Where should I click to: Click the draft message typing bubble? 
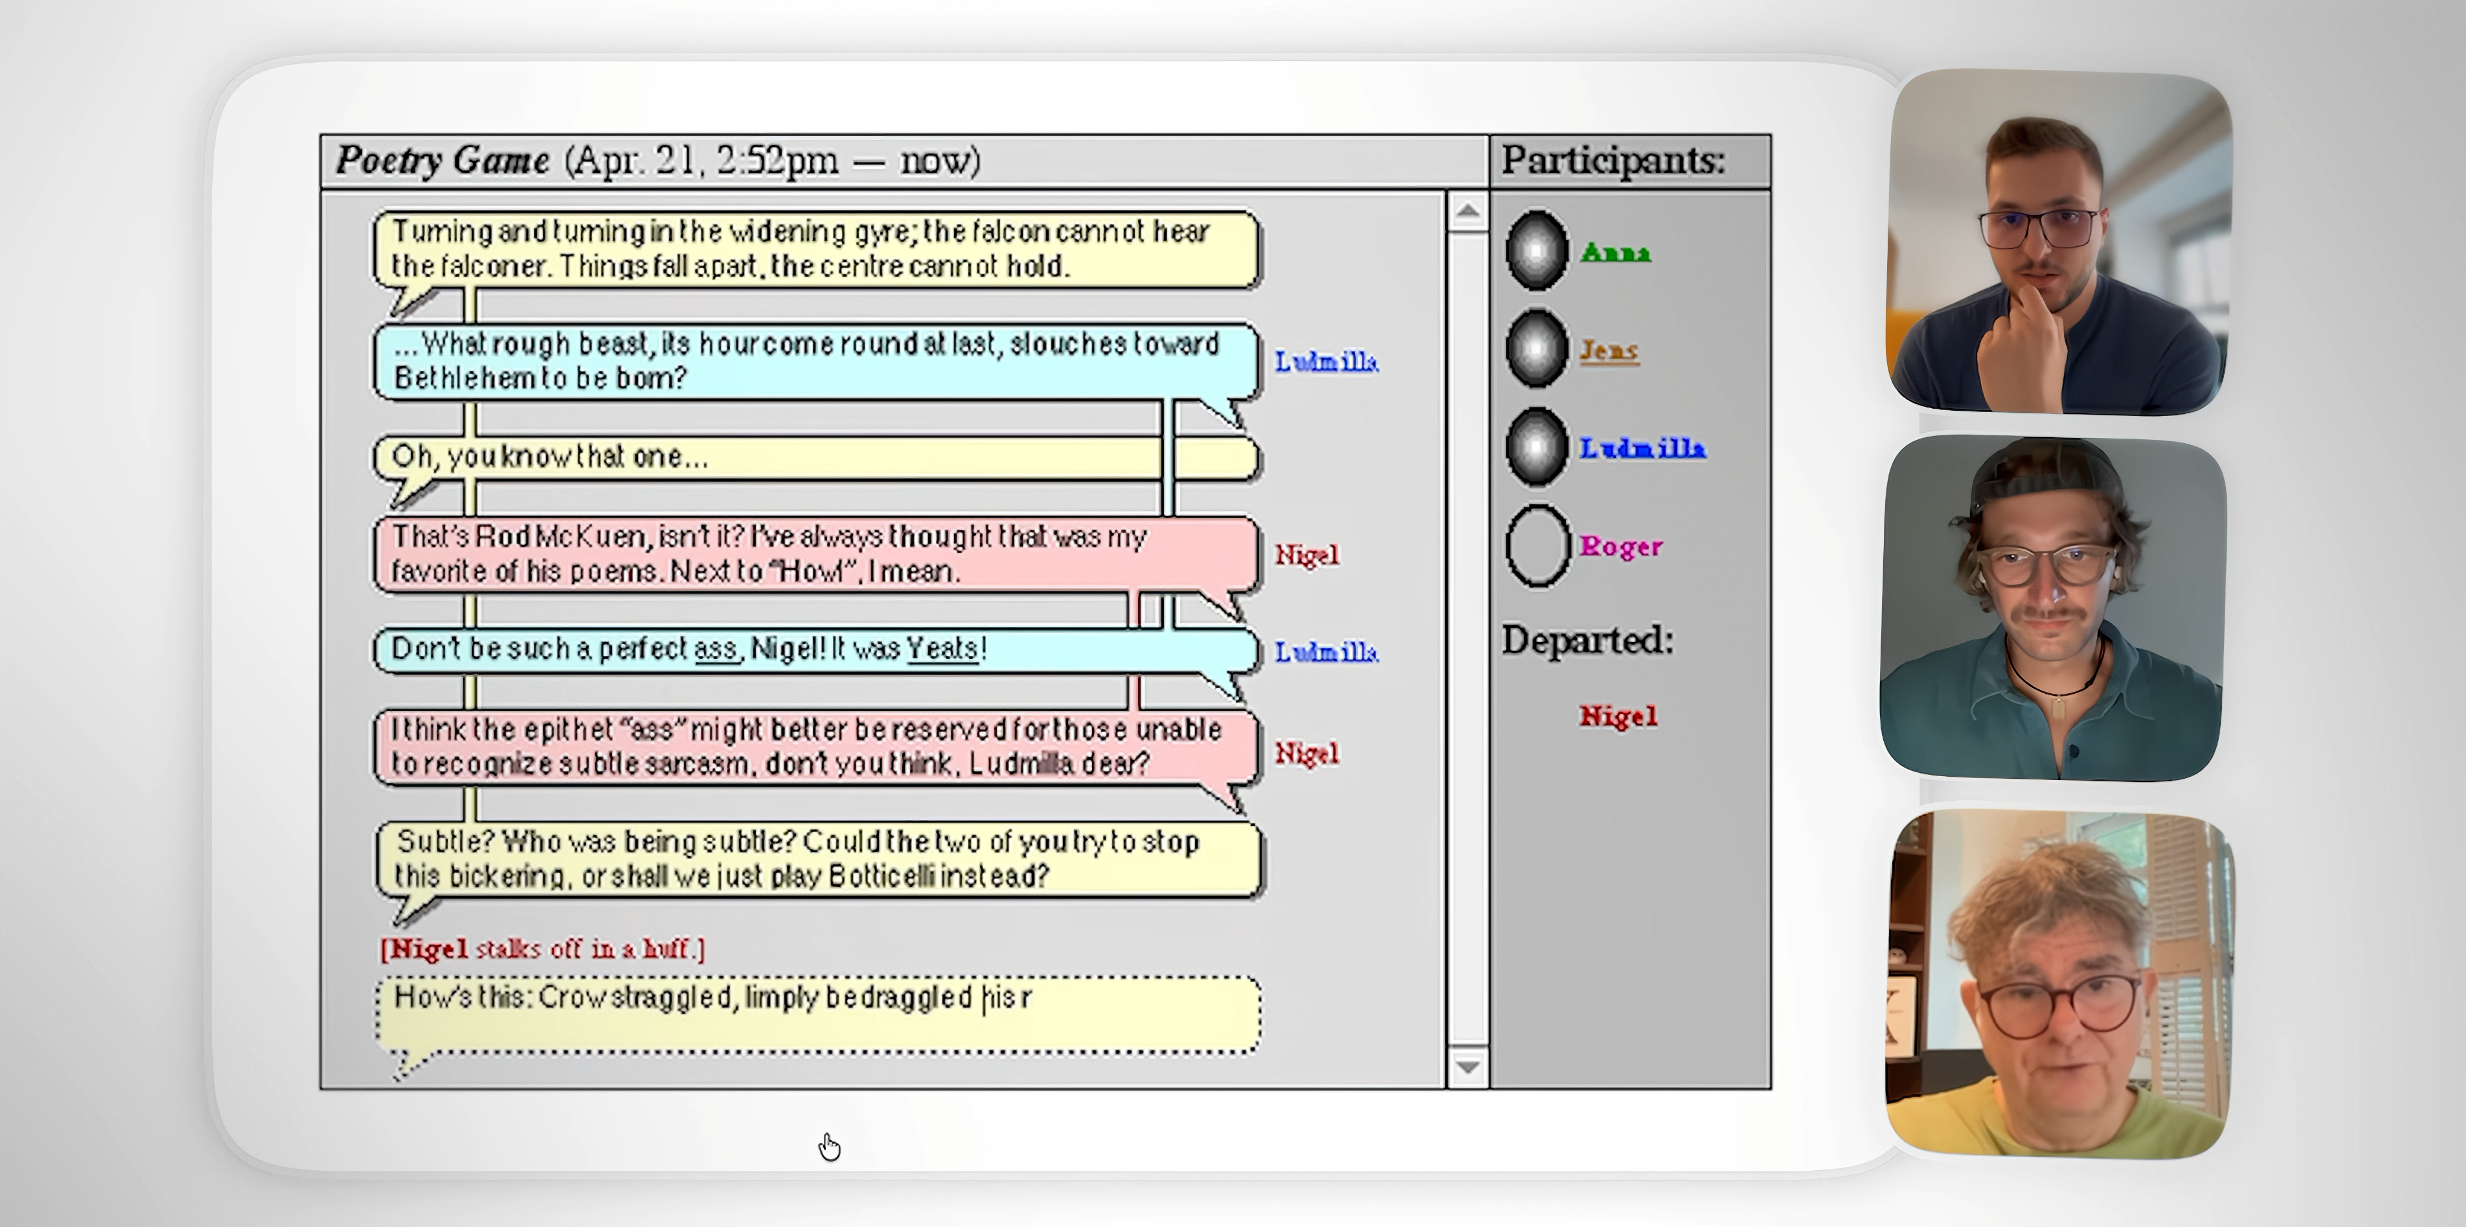click(x=818, y=1015)
